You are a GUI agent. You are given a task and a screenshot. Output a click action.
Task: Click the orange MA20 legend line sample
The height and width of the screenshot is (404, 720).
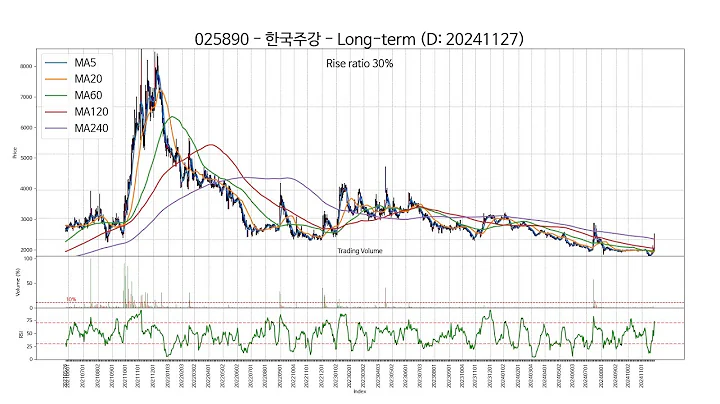(x=56, y=79)
